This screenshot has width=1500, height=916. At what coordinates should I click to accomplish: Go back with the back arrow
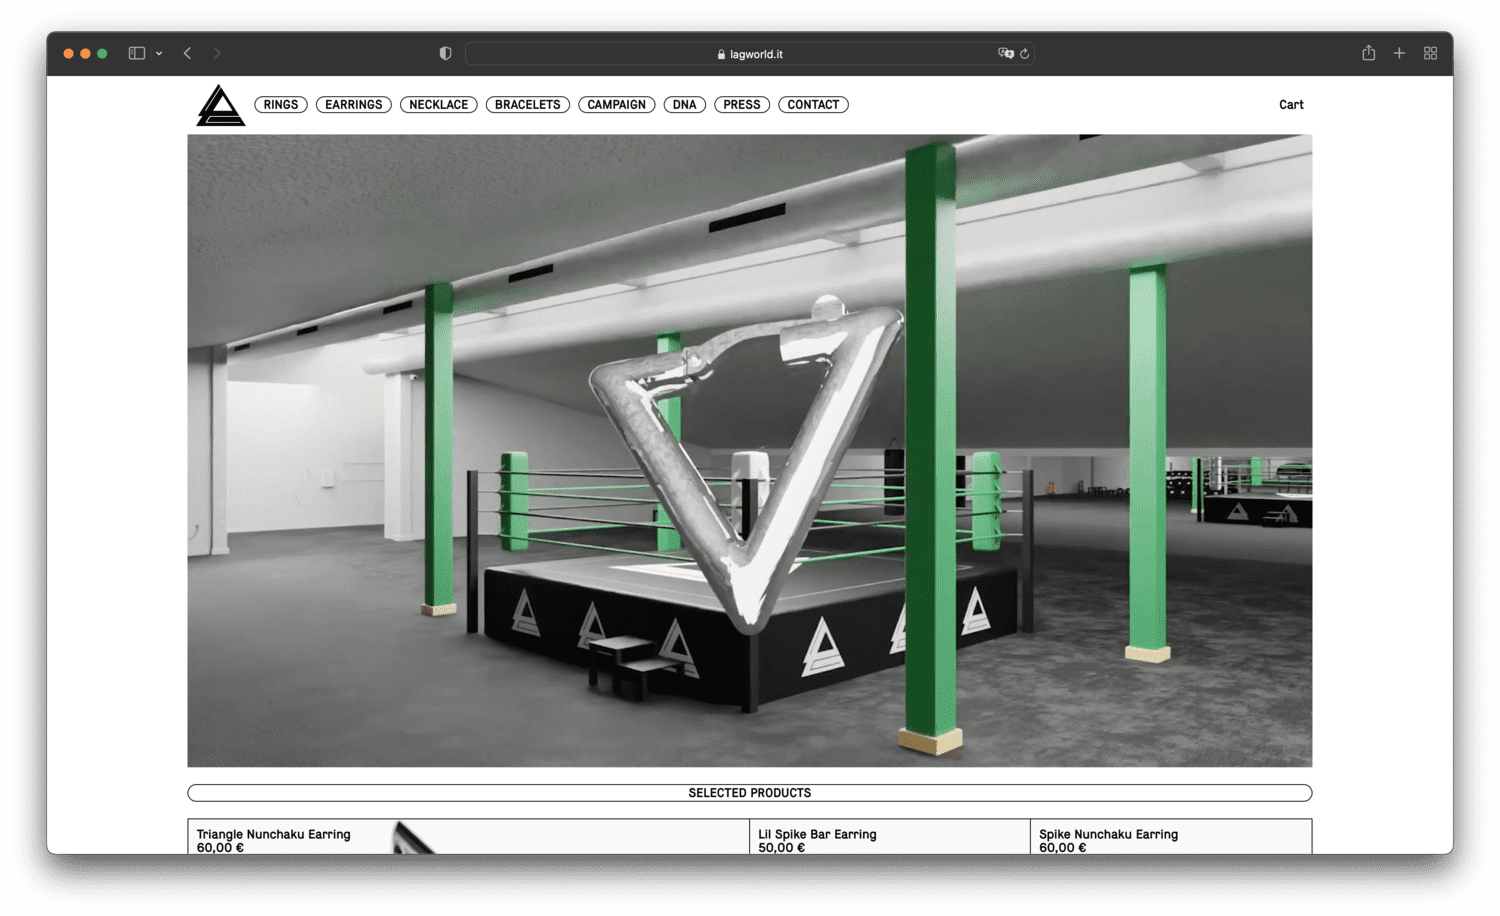coord(188,53)
